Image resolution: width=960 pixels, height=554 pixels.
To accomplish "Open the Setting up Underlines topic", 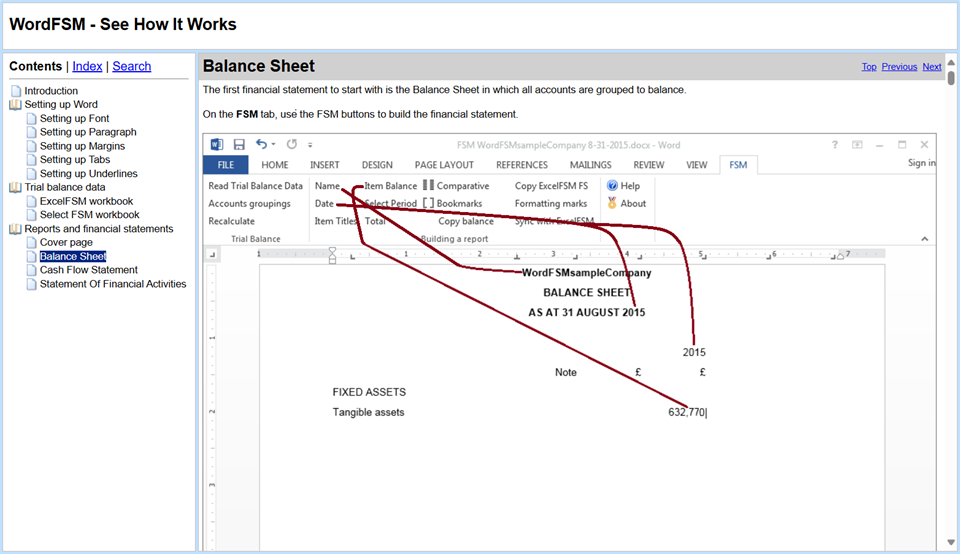I will 89,174.
